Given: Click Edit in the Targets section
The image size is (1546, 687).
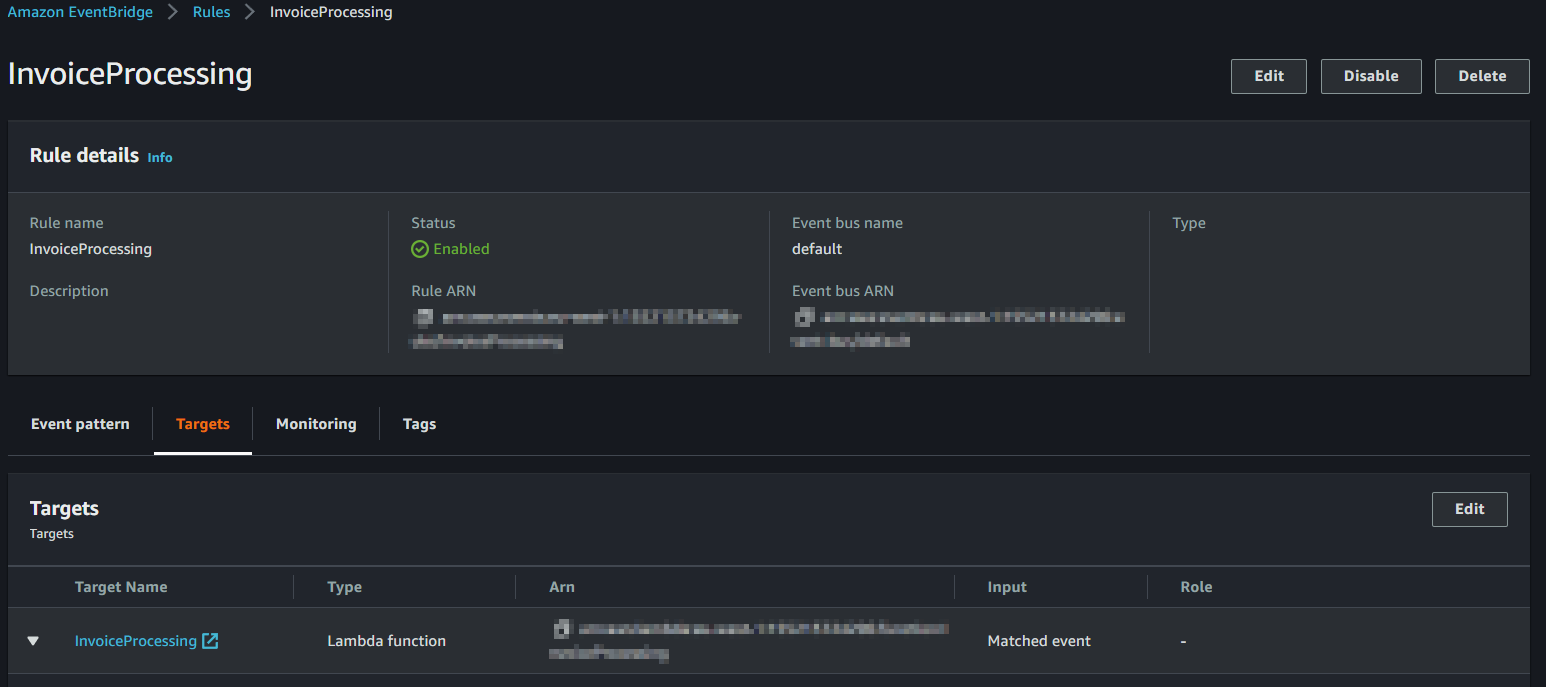Looking at the screenshot, I should 1470,509.
